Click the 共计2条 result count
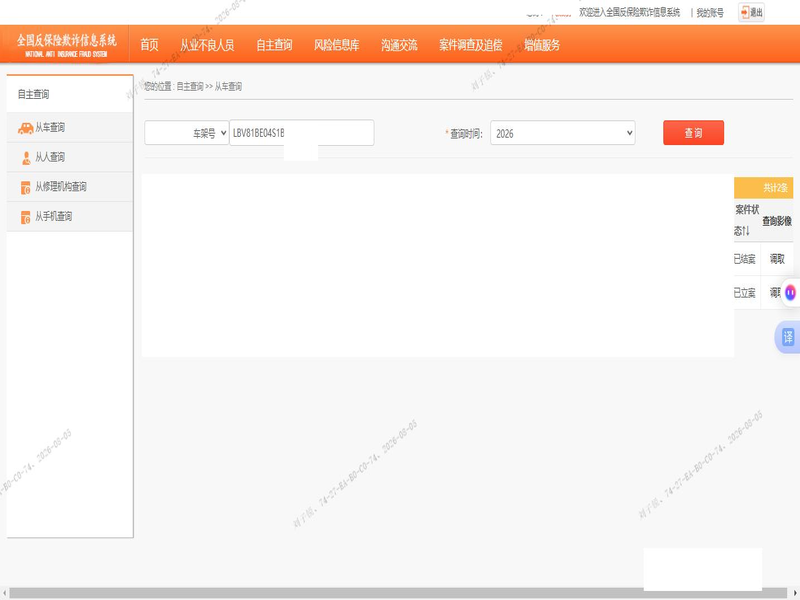The width and height of the screenshot is (800, 600). pyautogui.click(x=775, y=188)
